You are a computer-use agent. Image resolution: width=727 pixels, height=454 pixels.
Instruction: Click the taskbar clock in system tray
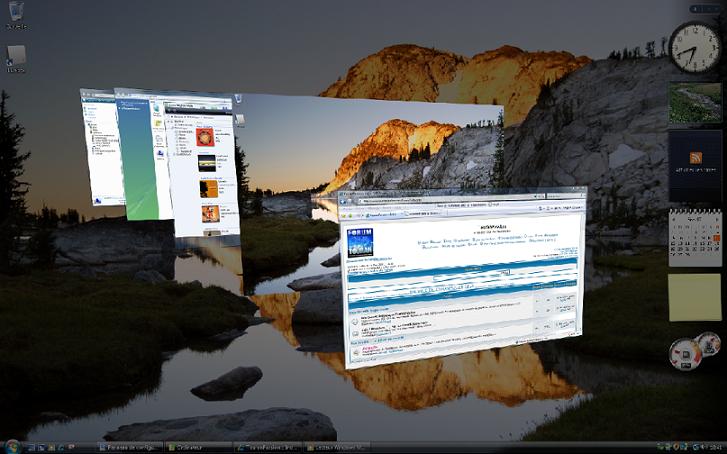pos(716,447)
